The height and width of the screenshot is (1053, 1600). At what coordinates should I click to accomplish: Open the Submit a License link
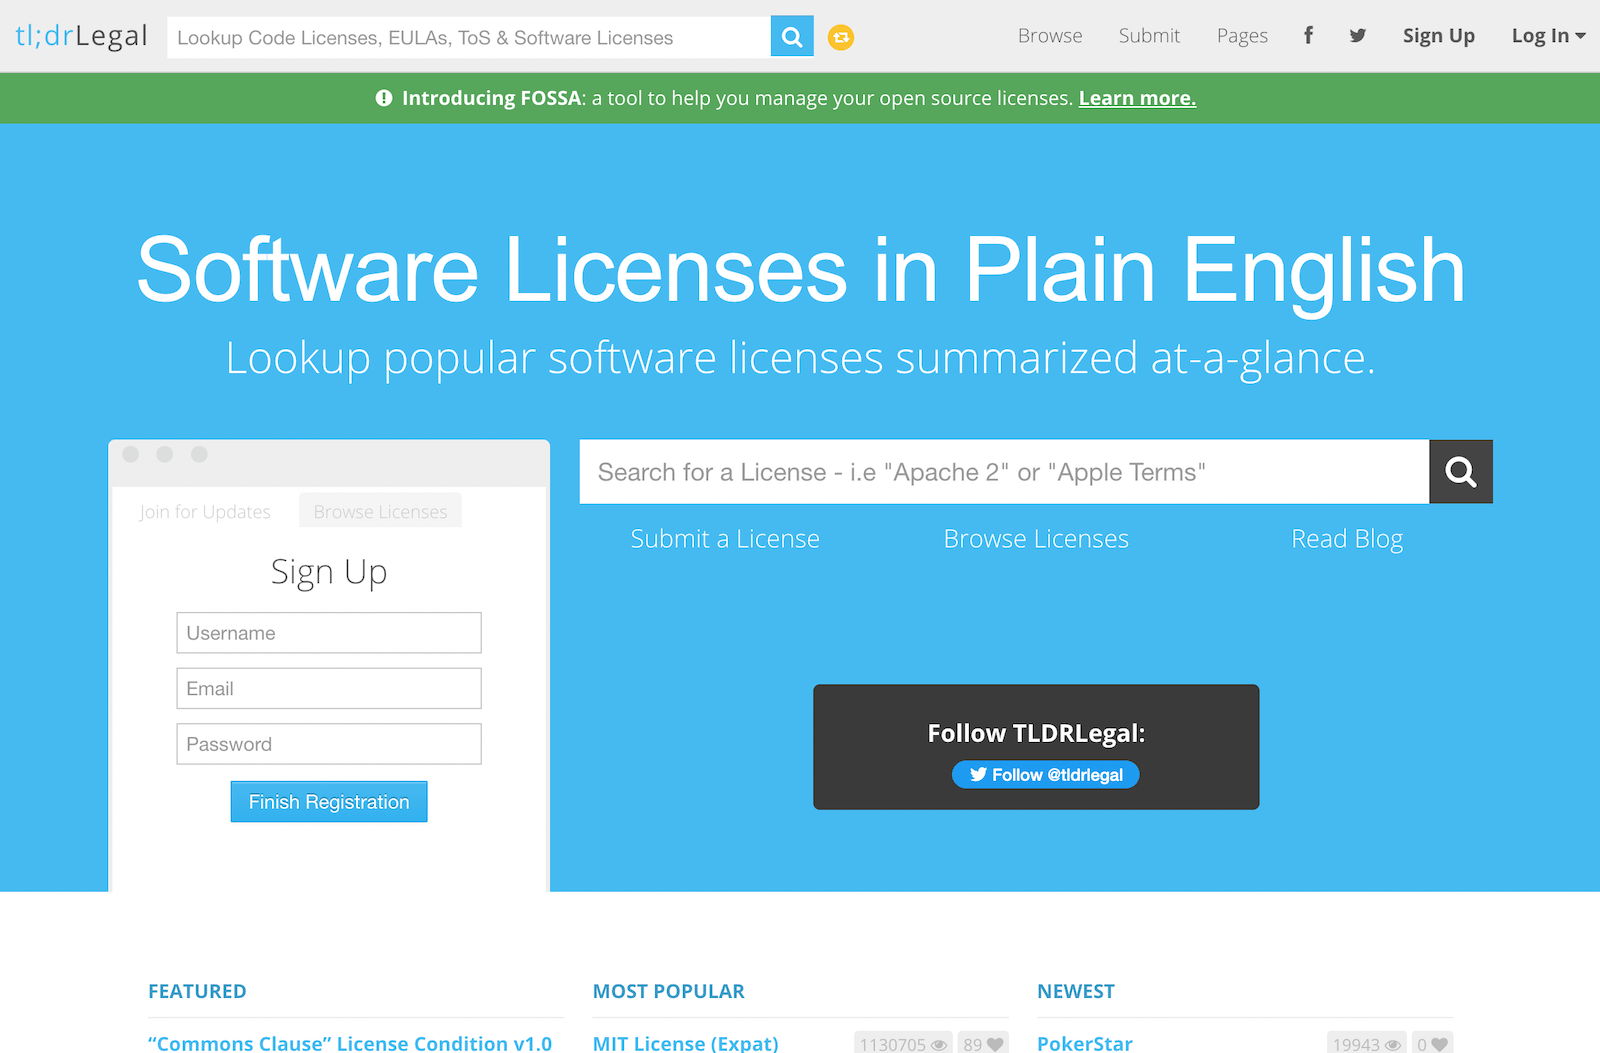coord(725,539)
